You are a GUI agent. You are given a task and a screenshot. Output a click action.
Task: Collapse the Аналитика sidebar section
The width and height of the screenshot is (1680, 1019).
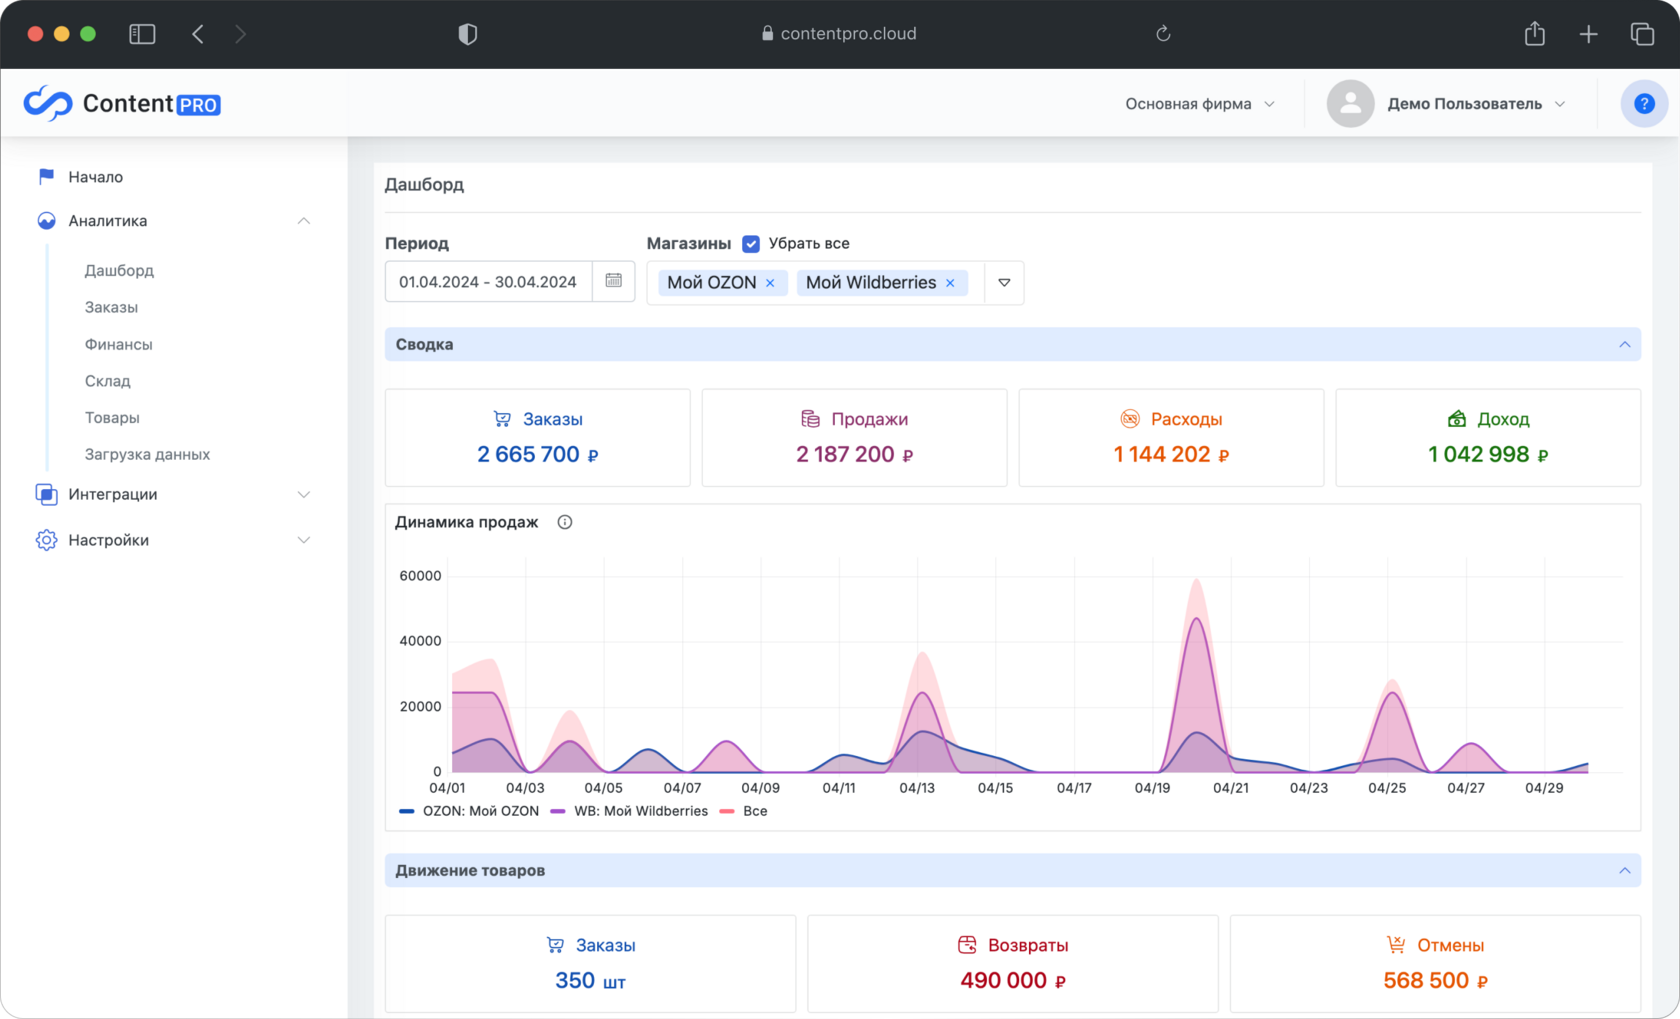[x=304, y=221]
